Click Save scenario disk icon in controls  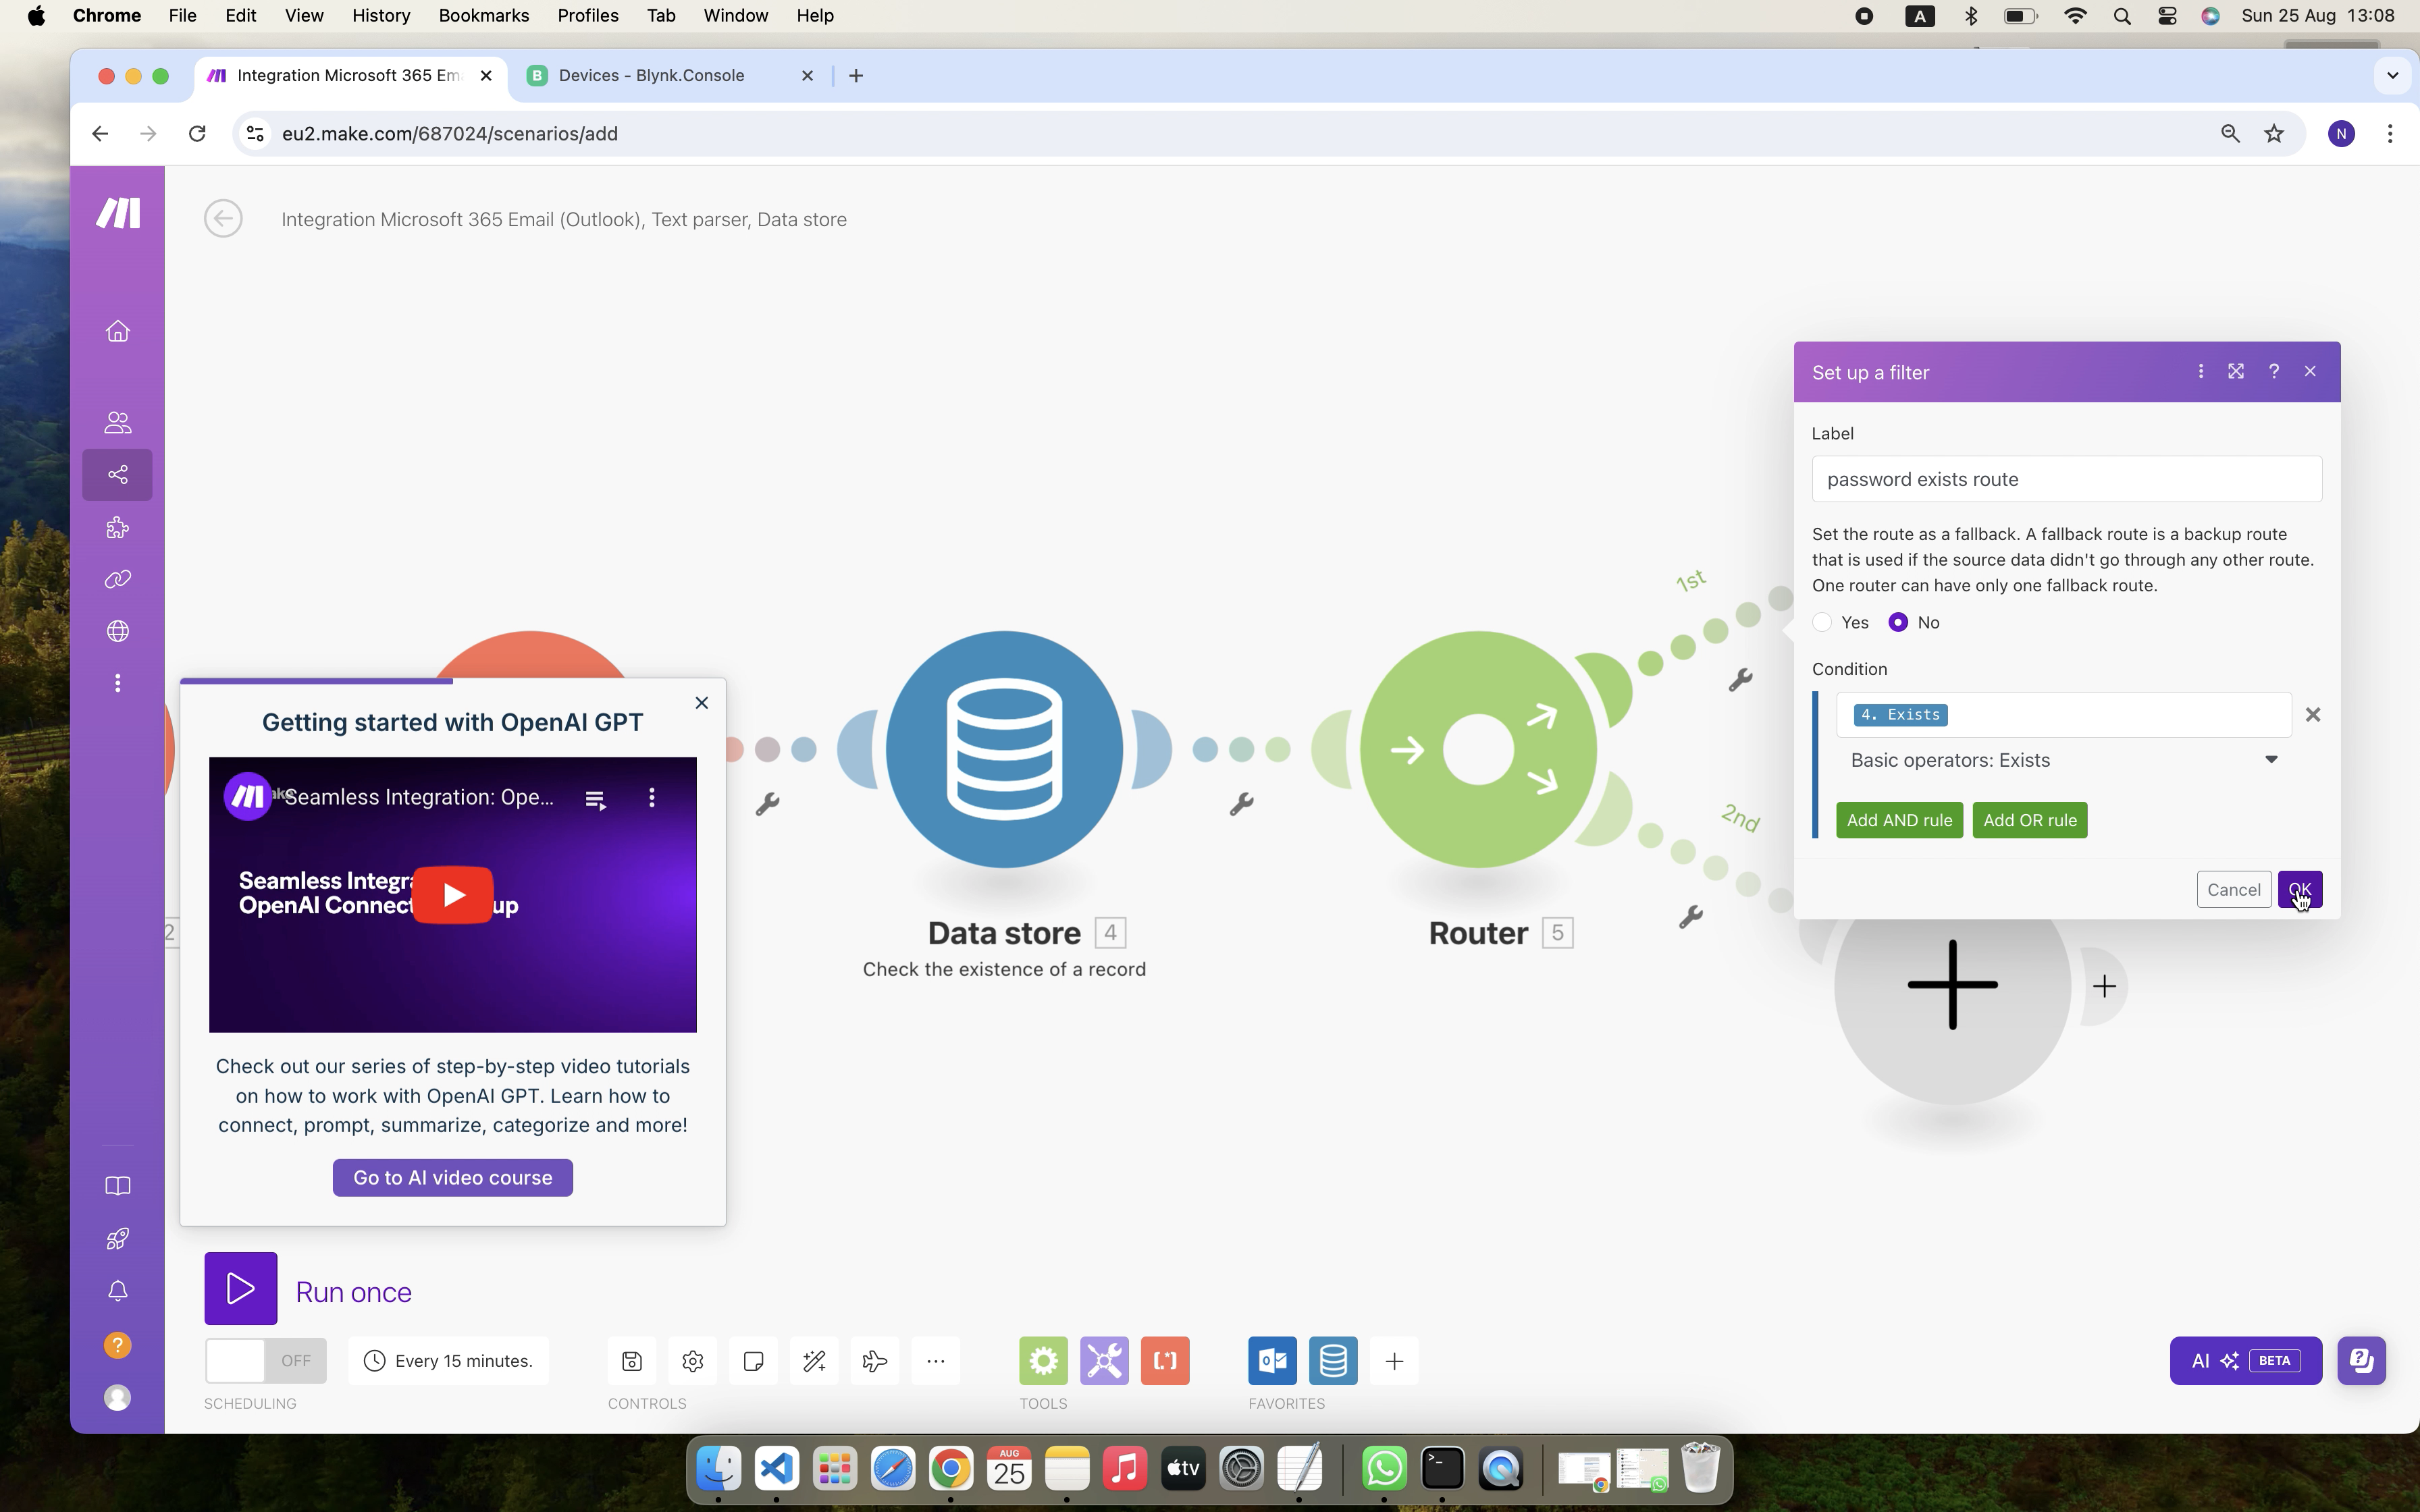pos(632,1361)
